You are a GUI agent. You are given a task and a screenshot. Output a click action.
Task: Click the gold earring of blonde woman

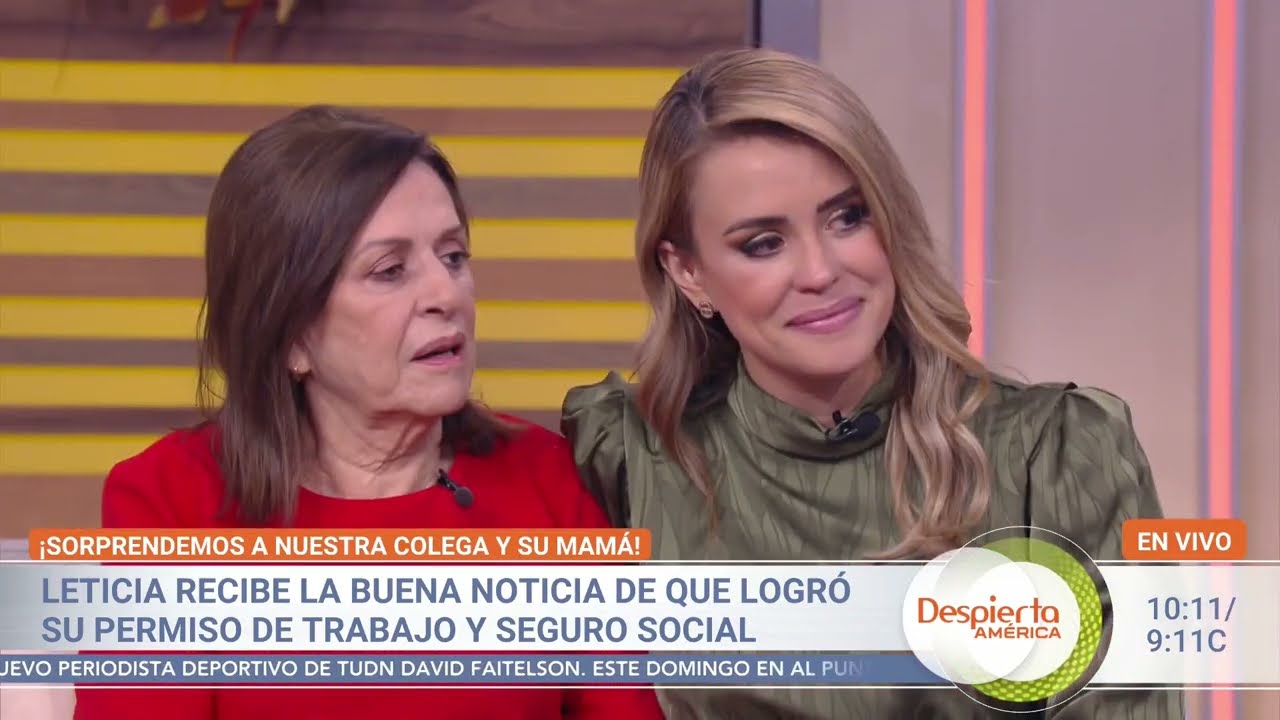point(705,307)
